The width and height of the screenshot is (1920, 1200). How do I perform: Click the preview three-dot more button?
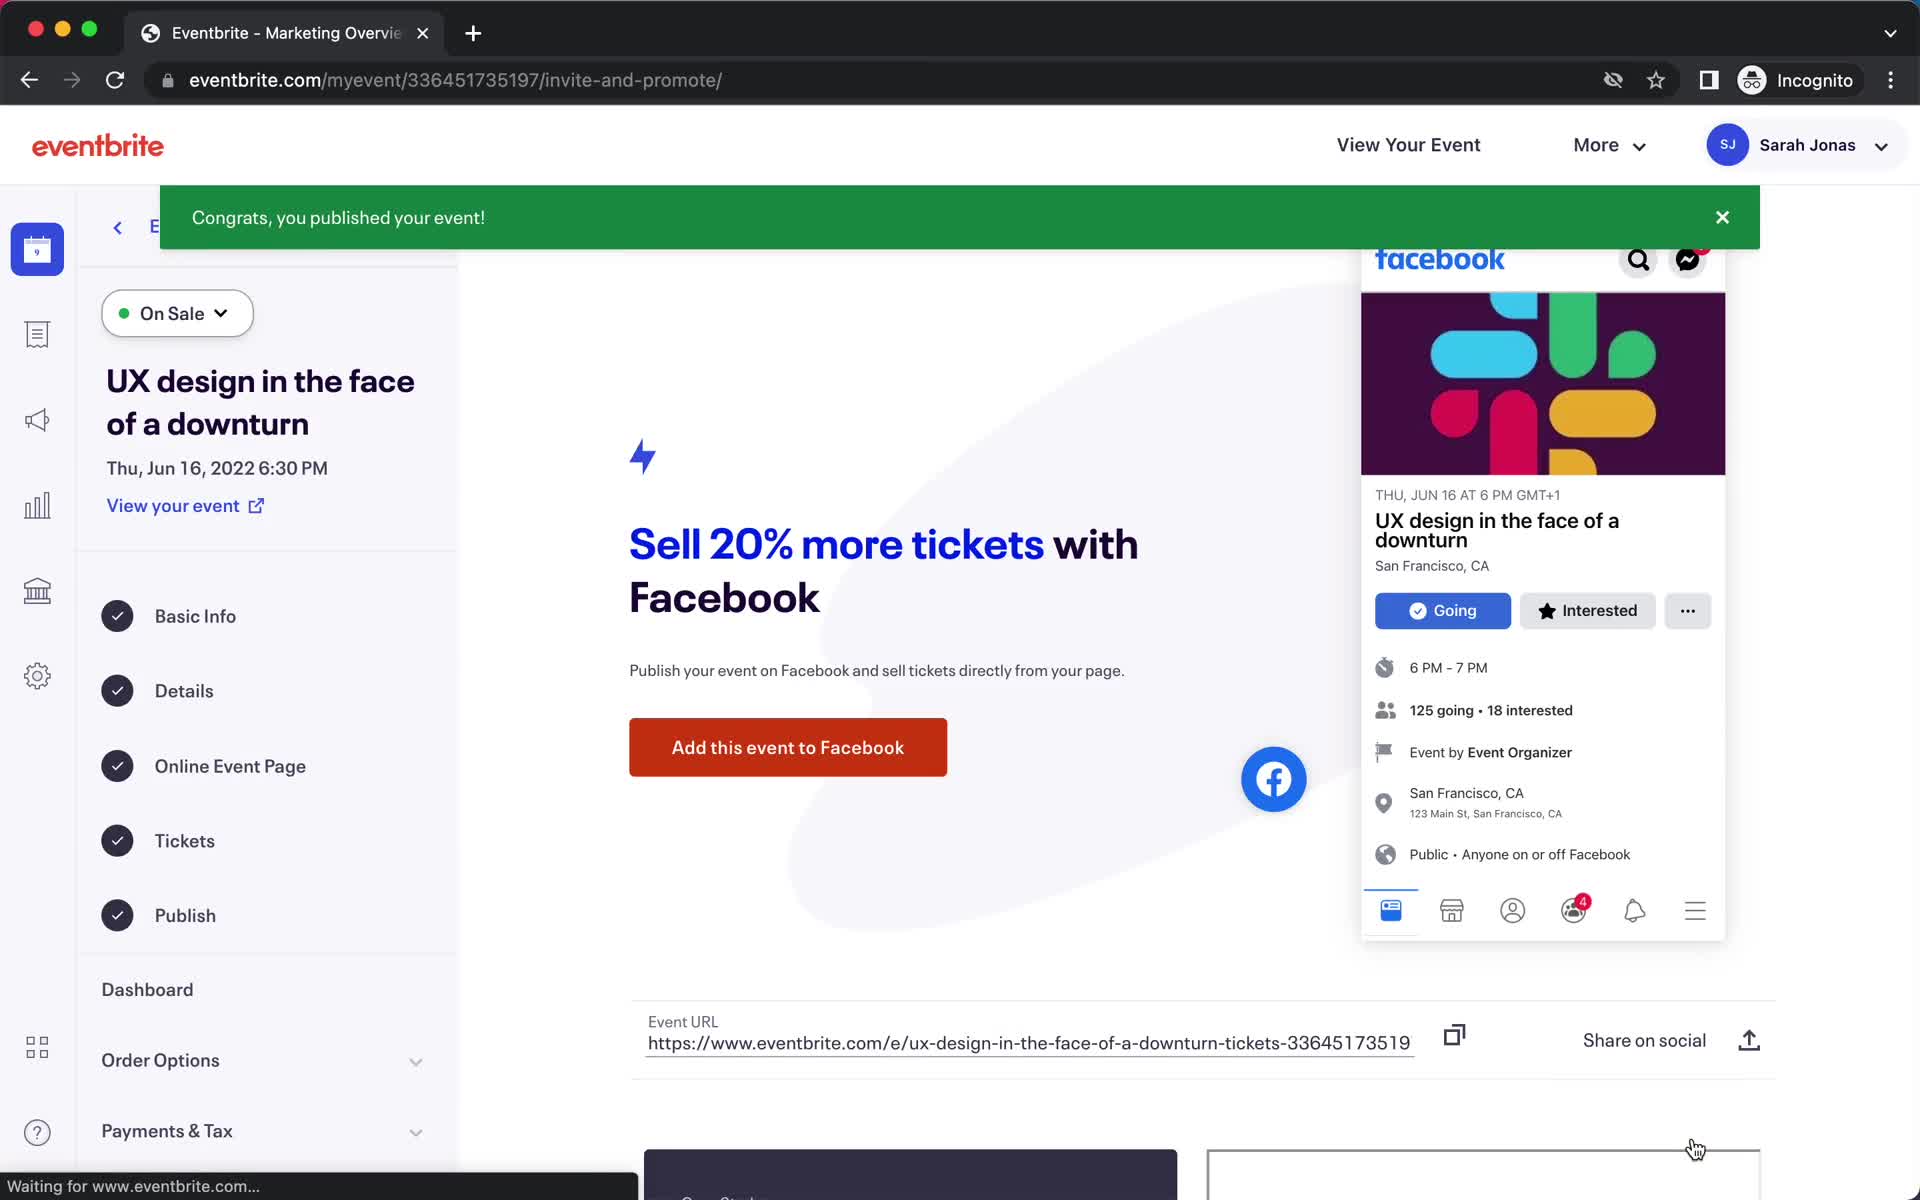click(x=1687, y=611)
